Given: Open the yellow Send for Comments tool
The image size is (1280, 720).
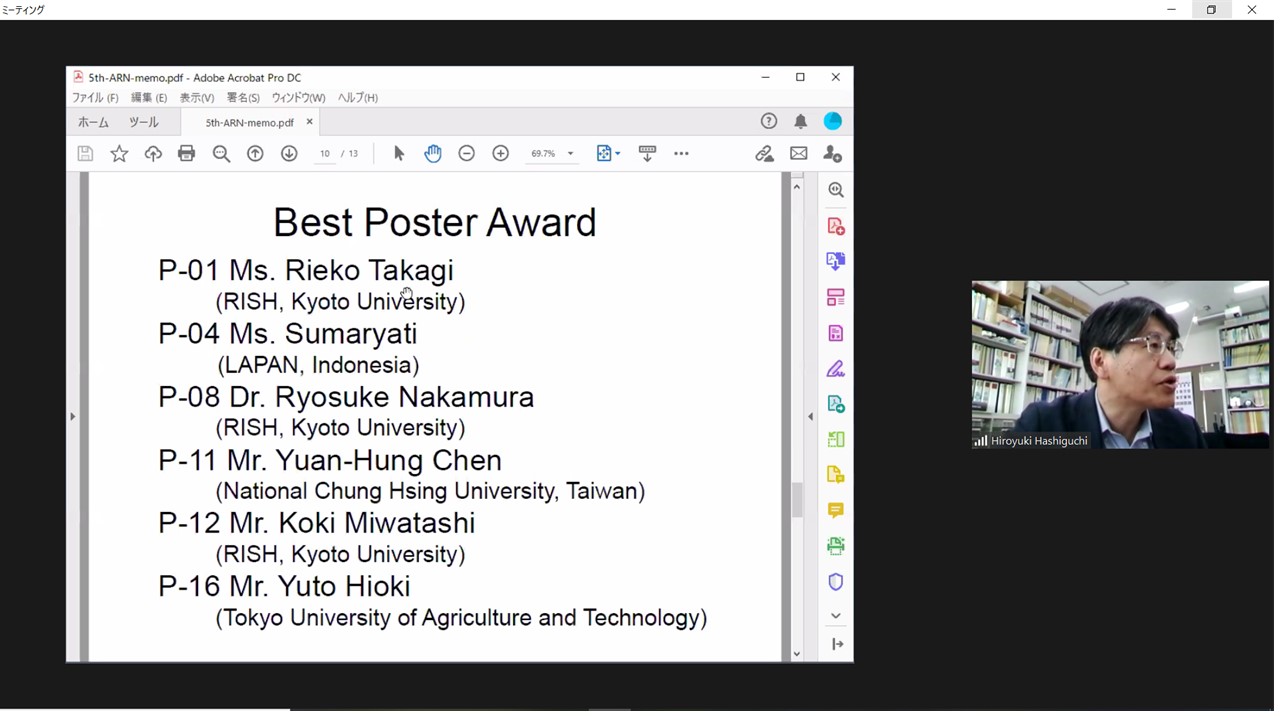Looking at the screenshot, I should point(836,475).
